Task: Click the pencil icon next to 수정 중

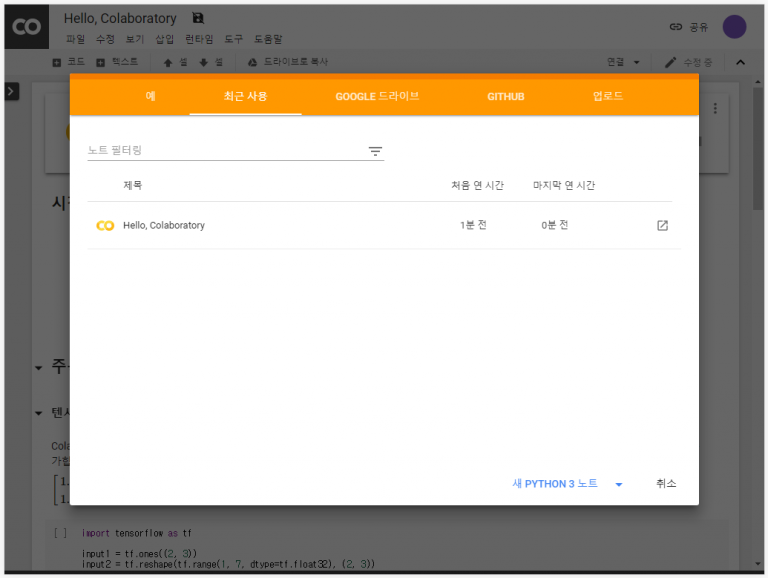Action: tap(671, 62)
